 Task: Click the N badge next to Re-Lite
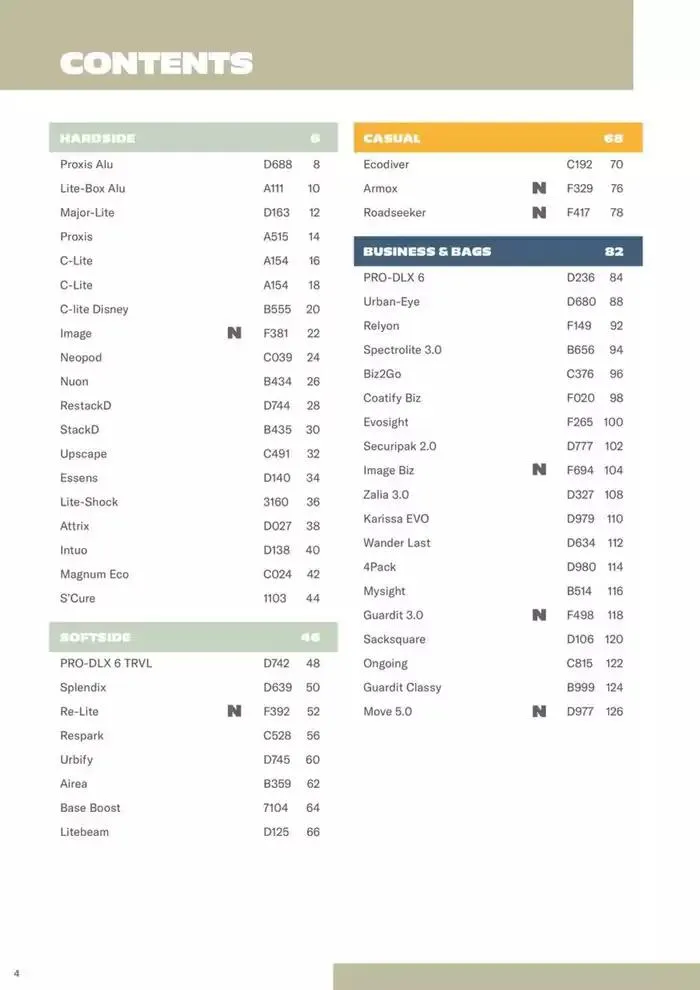[x=234, y=711]
